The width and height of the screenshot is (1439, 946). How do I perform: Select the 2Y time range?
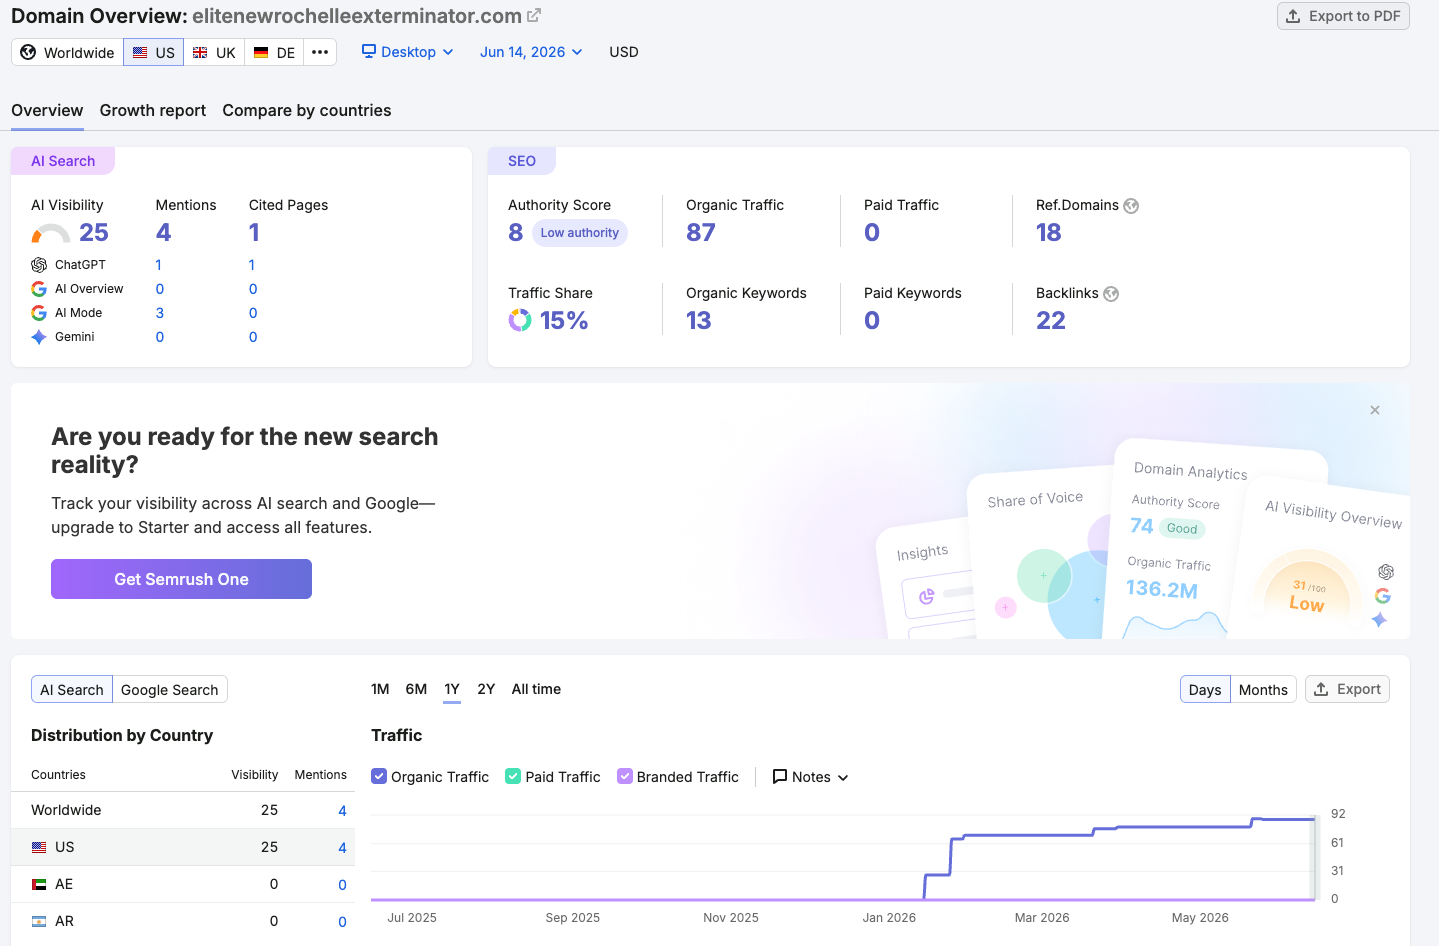[x=486, y=689]
